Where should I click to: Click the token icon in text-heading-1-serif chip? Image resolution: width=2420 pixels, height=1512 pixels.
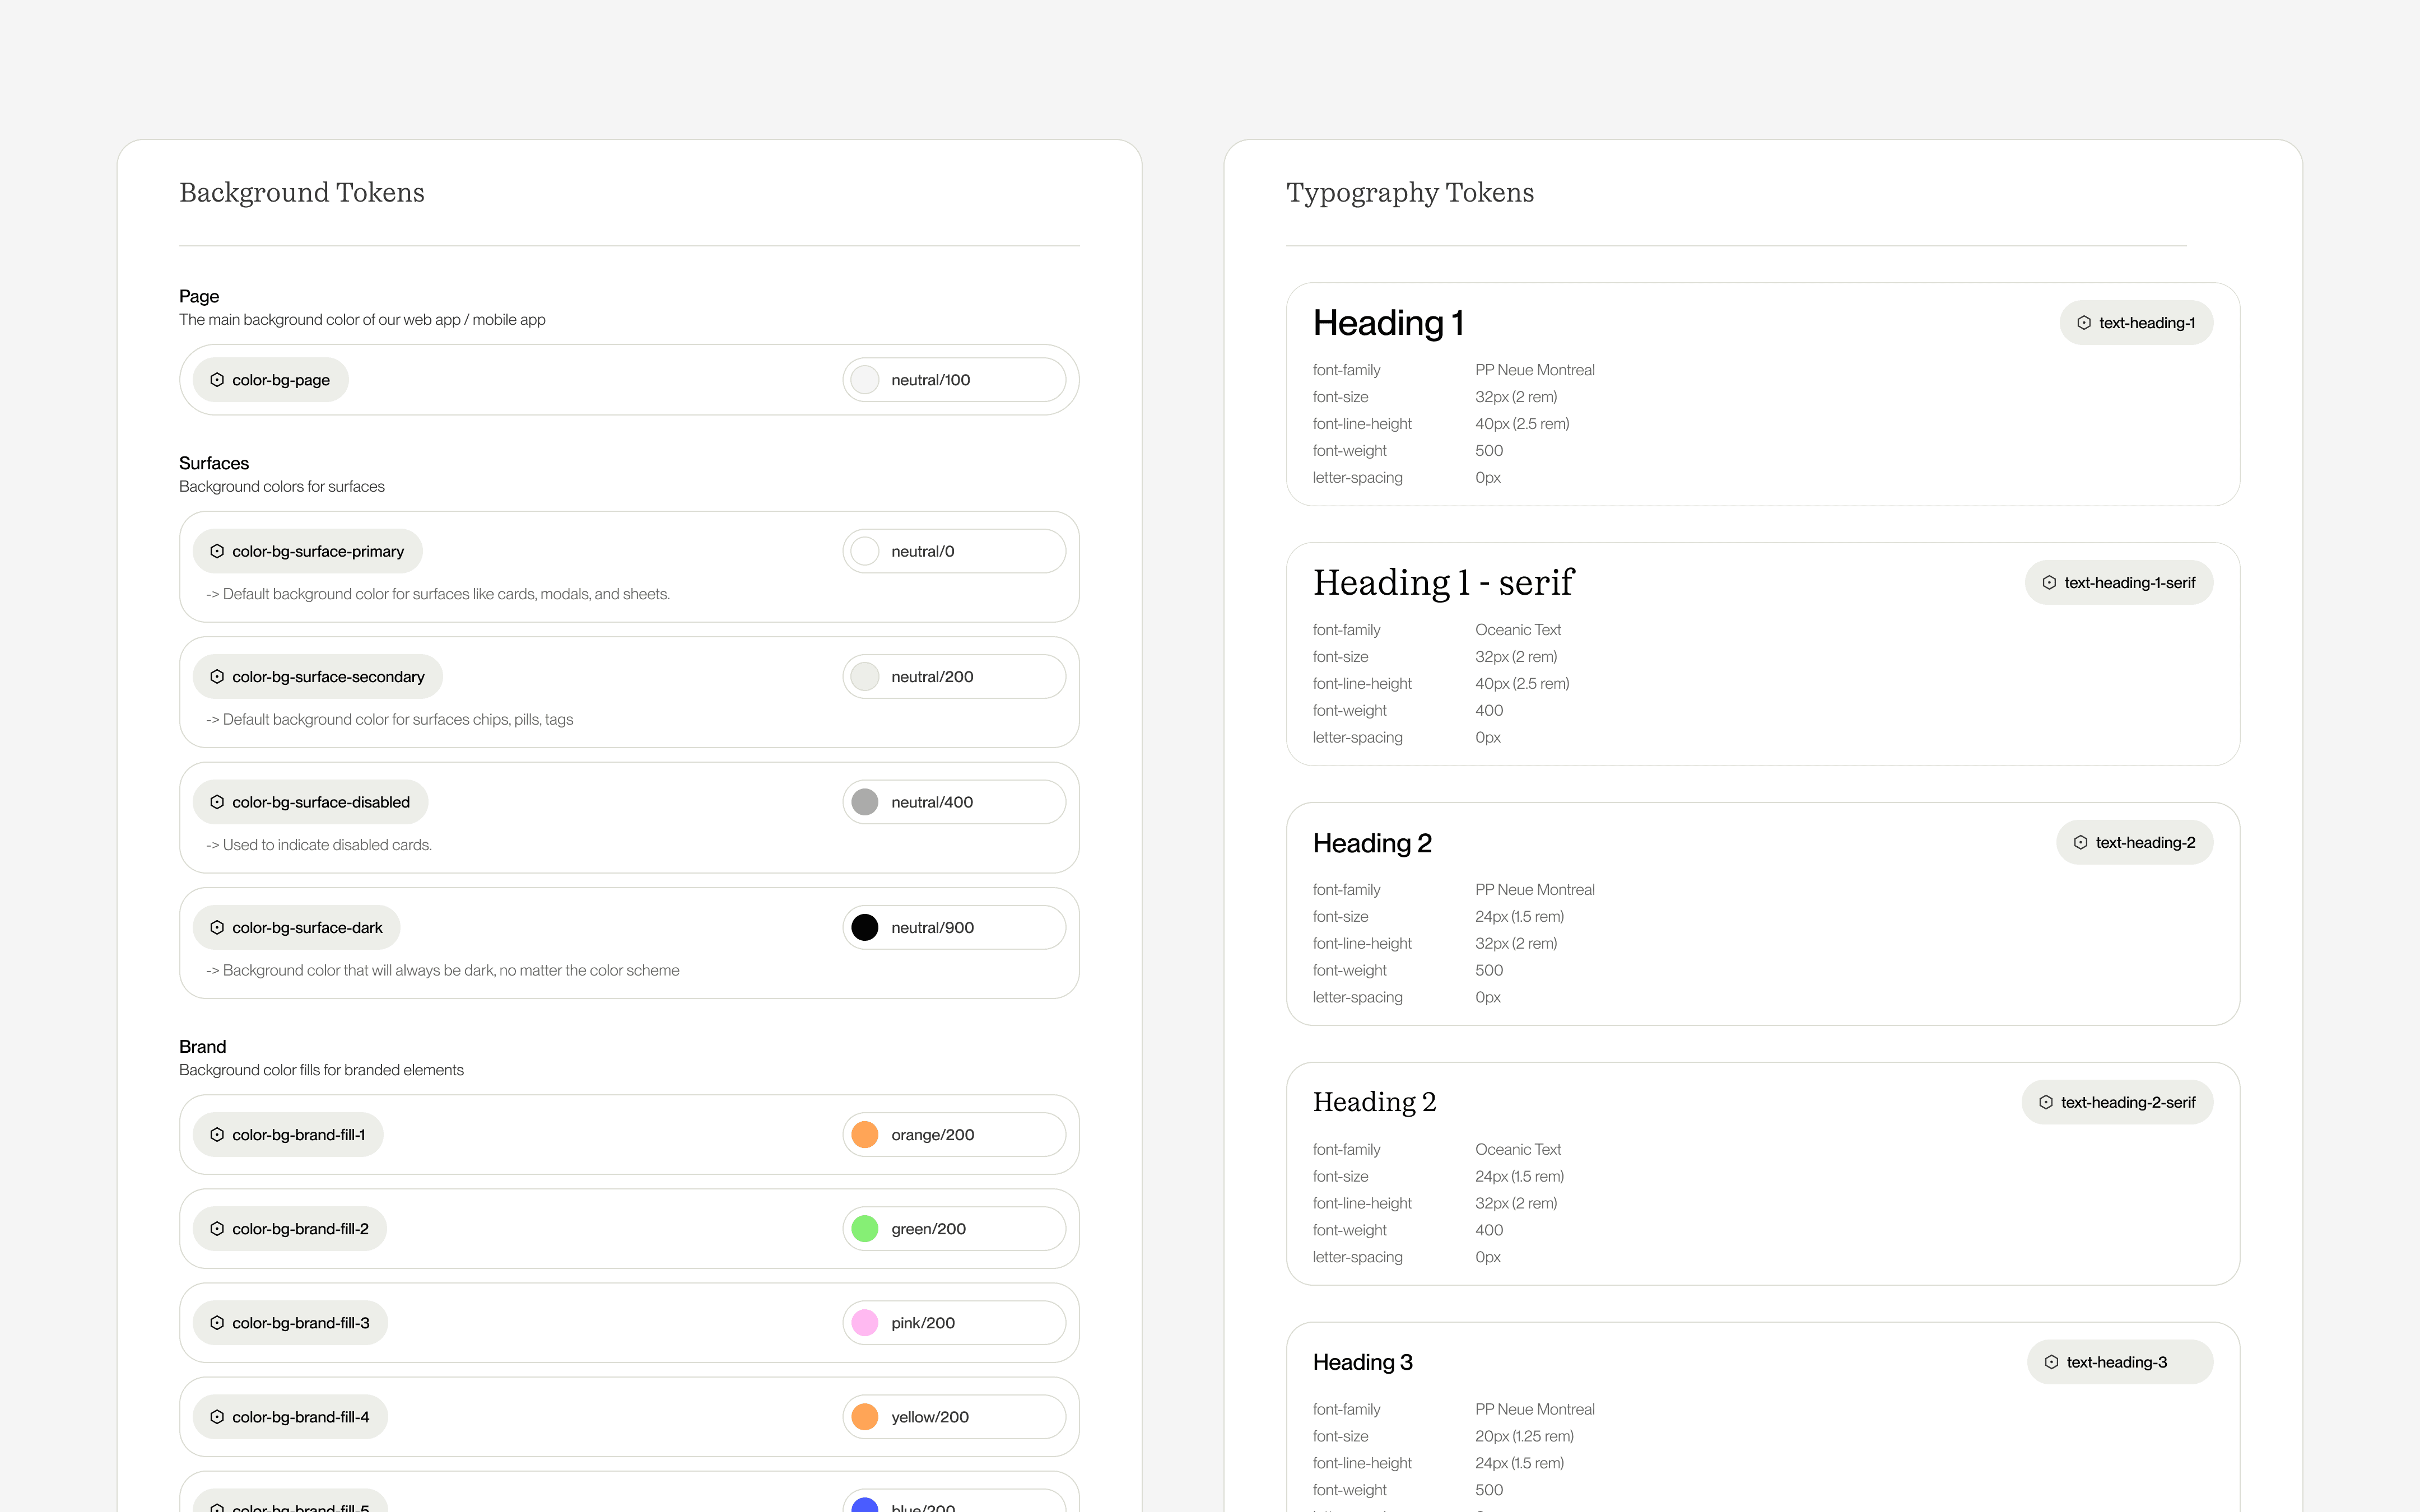point(2049,583)
